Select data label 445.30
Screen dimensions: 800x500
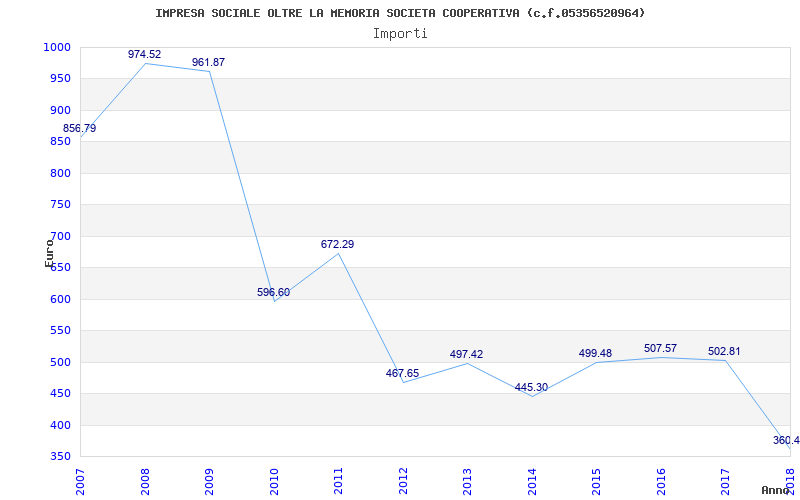coord(531,388)
